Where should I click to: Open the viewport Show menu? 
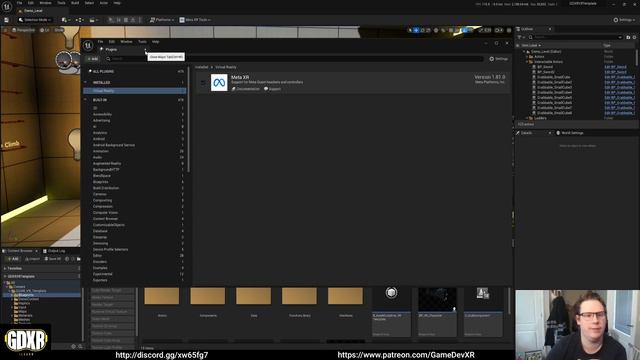58,30
